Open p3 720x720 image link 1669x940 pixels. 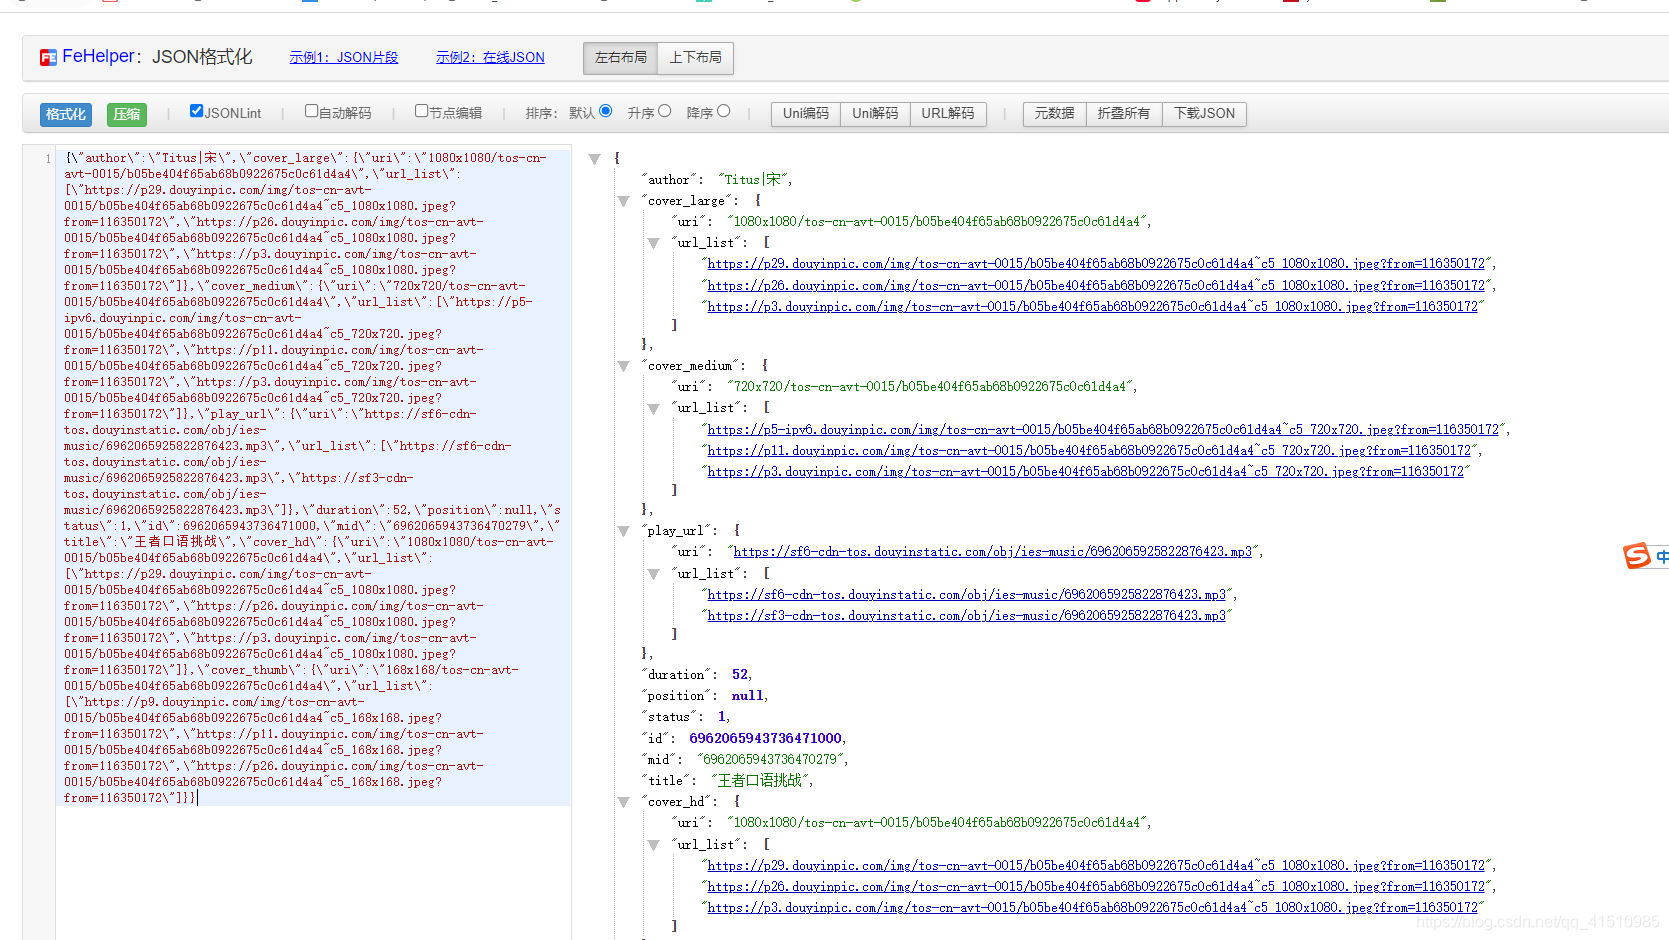pyautogui.click(x=1085, y=472)
